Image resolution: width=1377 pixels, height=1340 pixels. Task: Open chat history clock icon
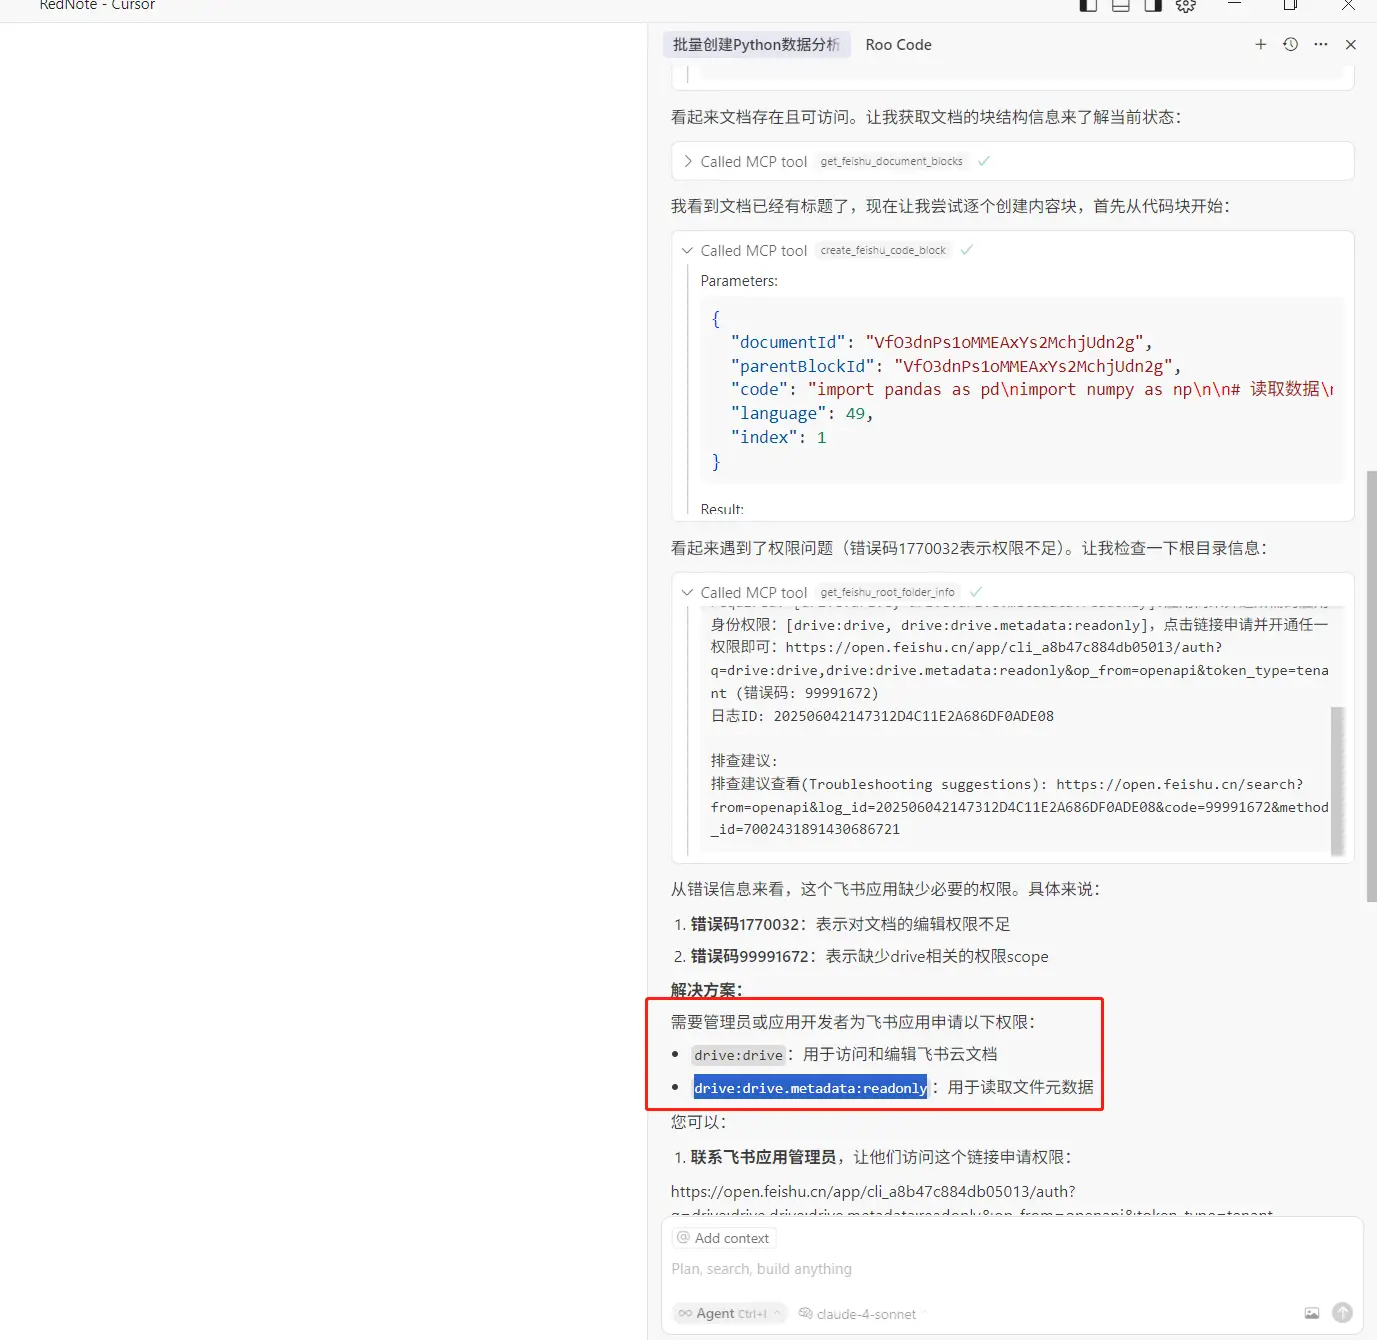(x=1291, y=44)
